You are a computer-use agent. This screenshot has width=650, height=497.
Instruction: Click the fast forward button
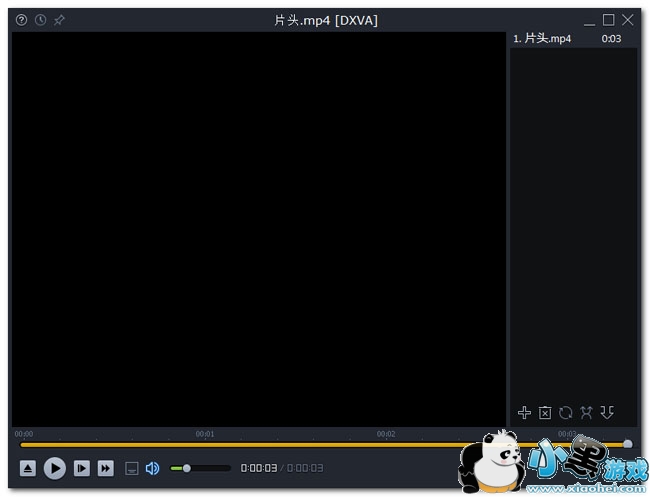(106, 468)
